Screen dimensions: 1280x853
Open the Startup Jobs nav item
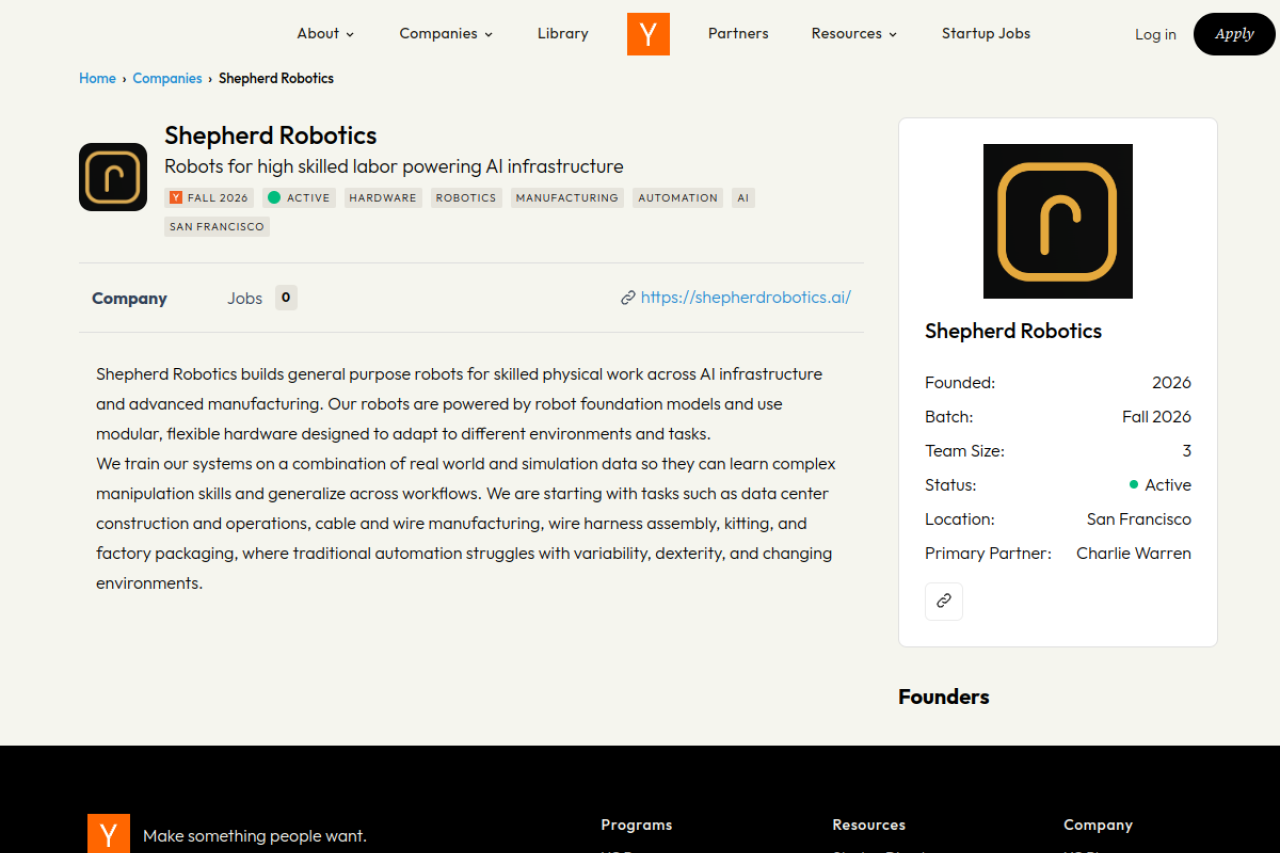986,34
